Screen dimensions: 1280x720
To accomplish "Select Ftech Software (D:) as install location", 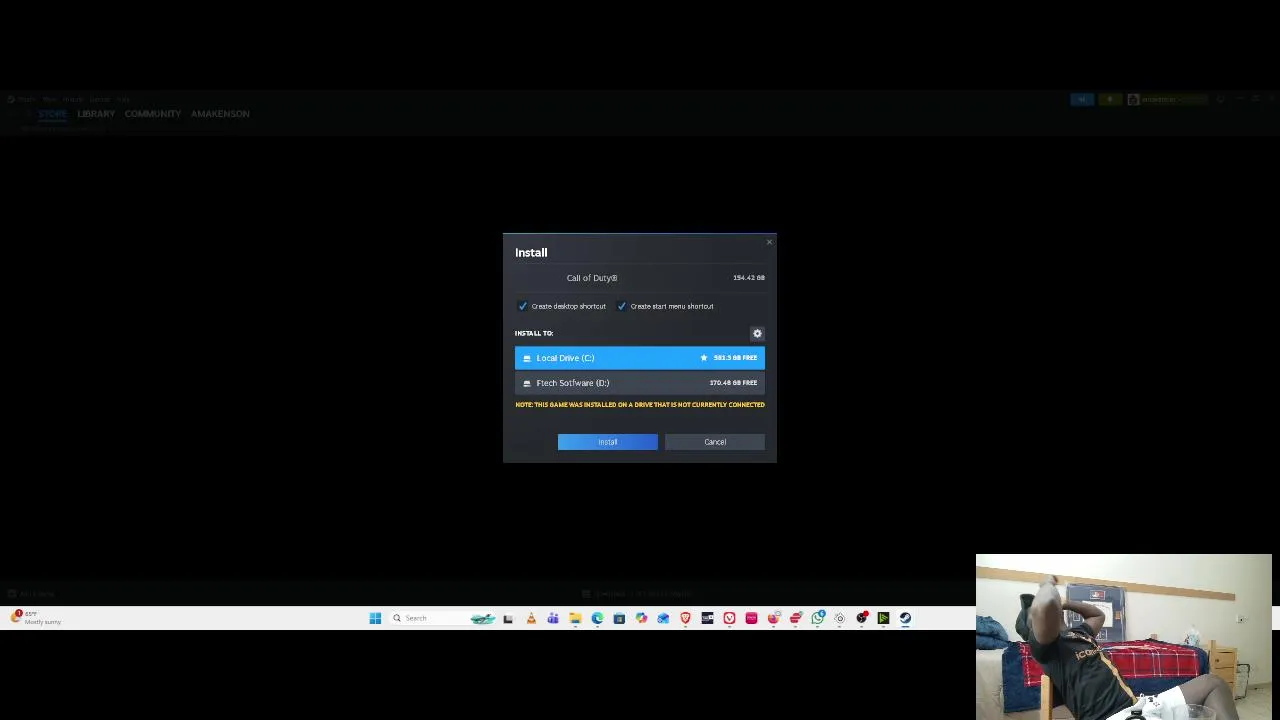I will [x=640, y=382].
